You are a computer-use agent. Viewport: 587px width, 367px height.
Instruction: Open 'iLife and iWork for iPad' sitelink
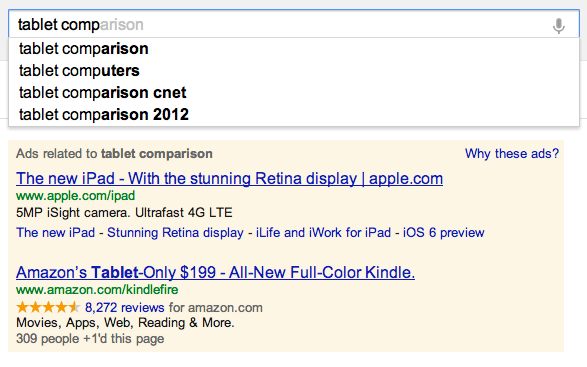(x=323, y=233)
